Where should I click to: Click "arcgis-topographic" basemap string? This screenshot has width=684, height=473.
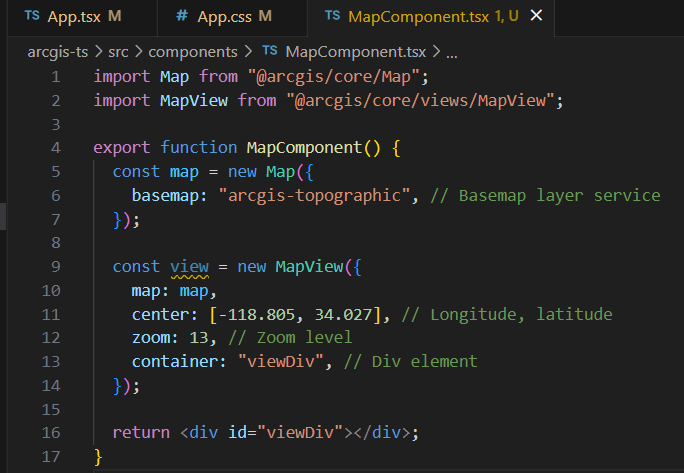click(x=314, y=195)
